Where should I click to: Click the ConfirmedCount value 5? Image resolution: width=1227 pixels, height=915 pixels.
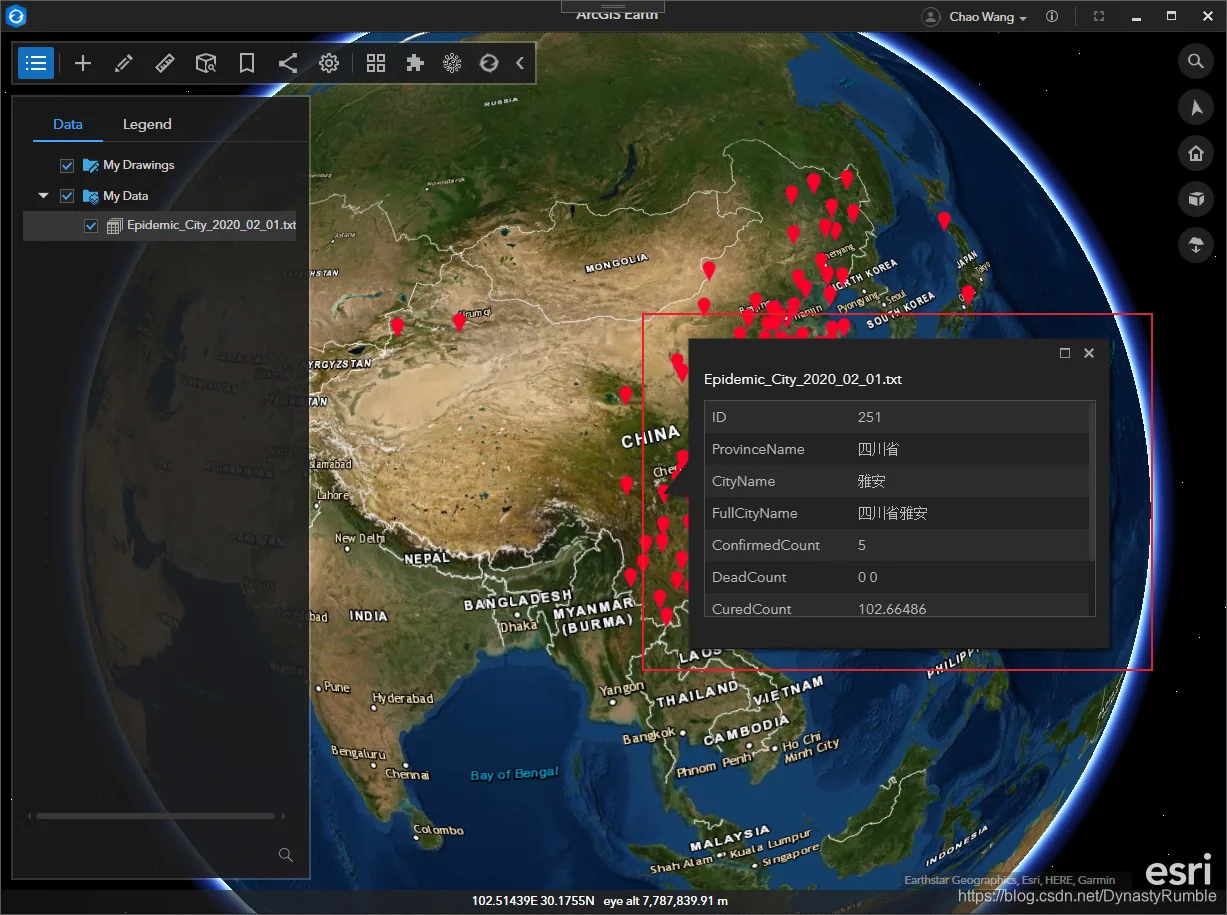tap(862, 545)
